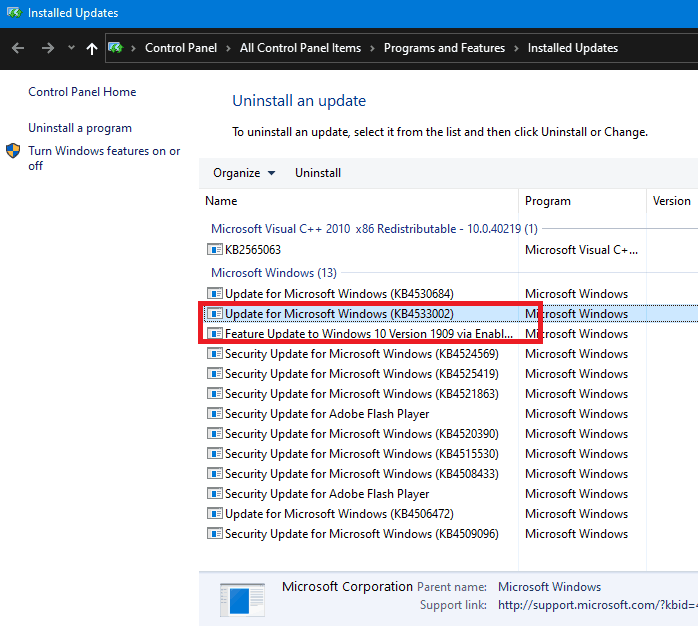
Task: Collapse the Microsoft Windows (13) group header
Action: click(x=273, y=272)
